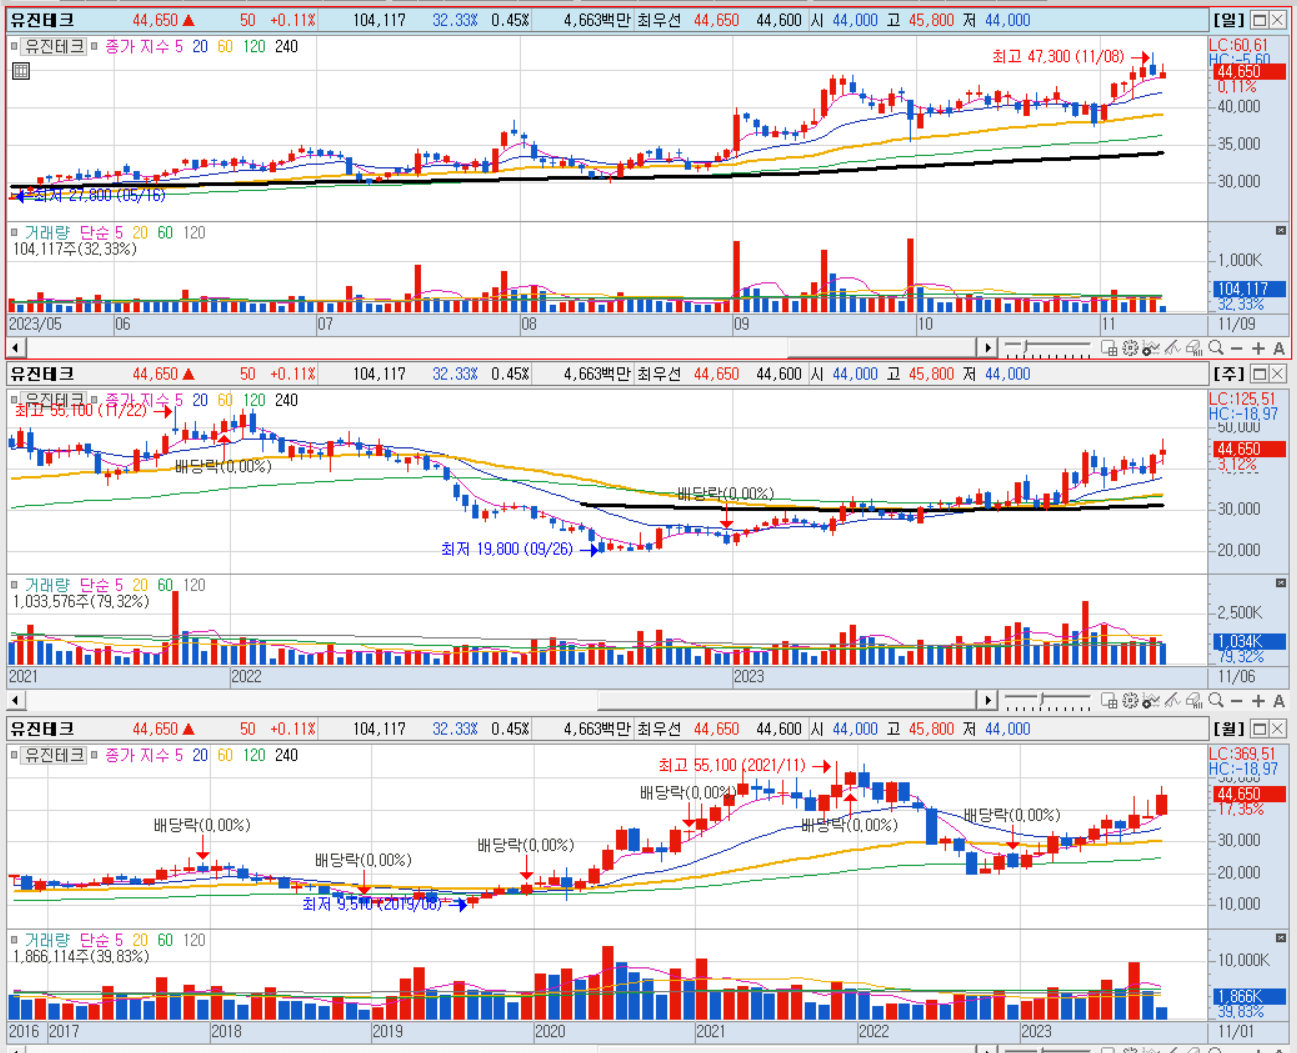Viewport: 1297px width, 1053px height.
Task: Click the 유진테크 legend button in the monthly chart
Action: tap(54, 755)
